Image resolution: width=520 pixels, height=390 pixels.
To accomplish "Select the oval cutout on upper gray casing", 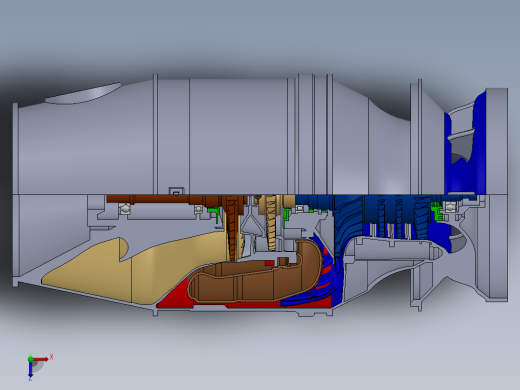I will tap(83, 93).
